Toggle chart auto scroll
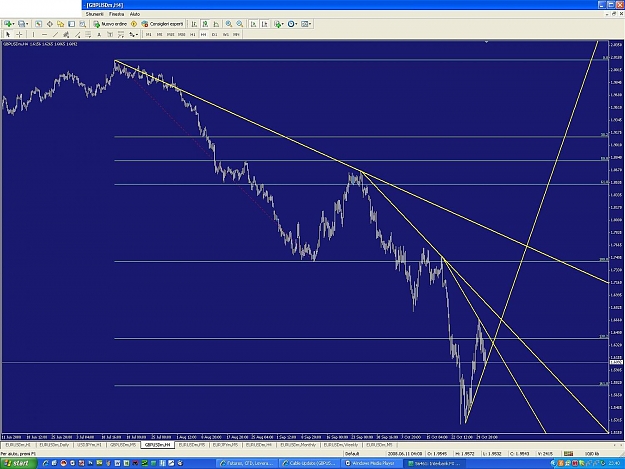The image size is (625, 469). (x=253, y=24)
